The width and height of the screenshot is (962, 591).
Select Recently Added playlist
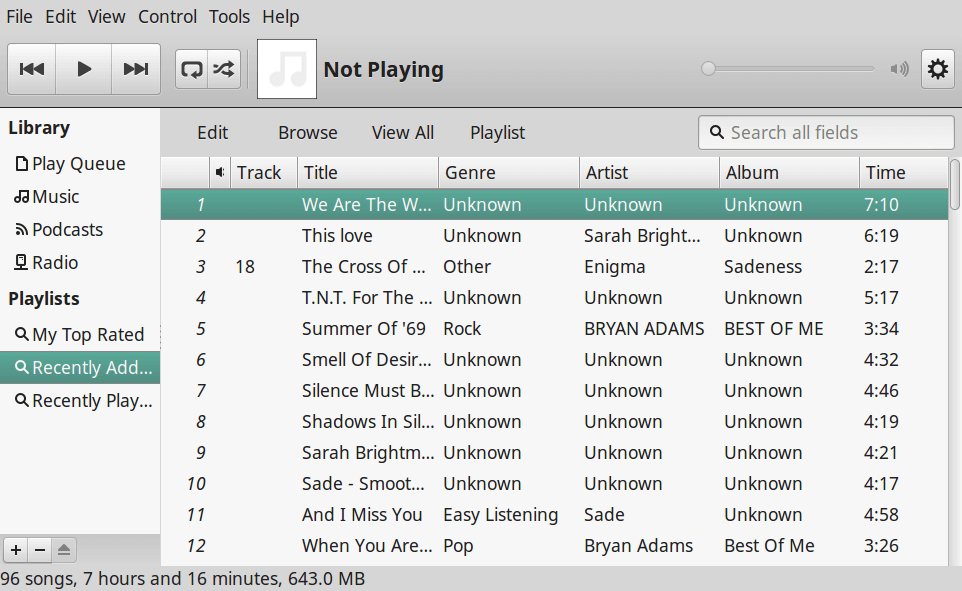[x=80, y=368]
